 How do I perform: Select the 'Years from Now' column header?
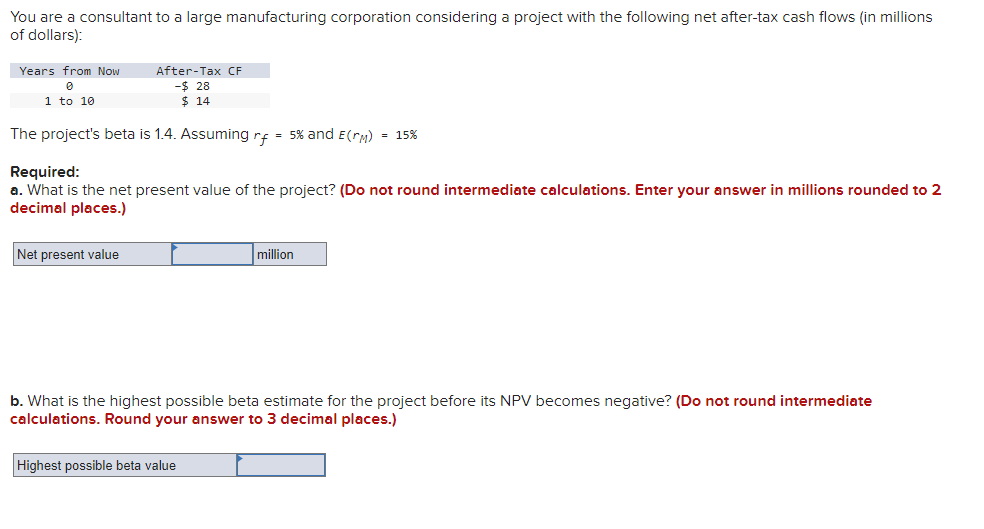pos(69,71)
